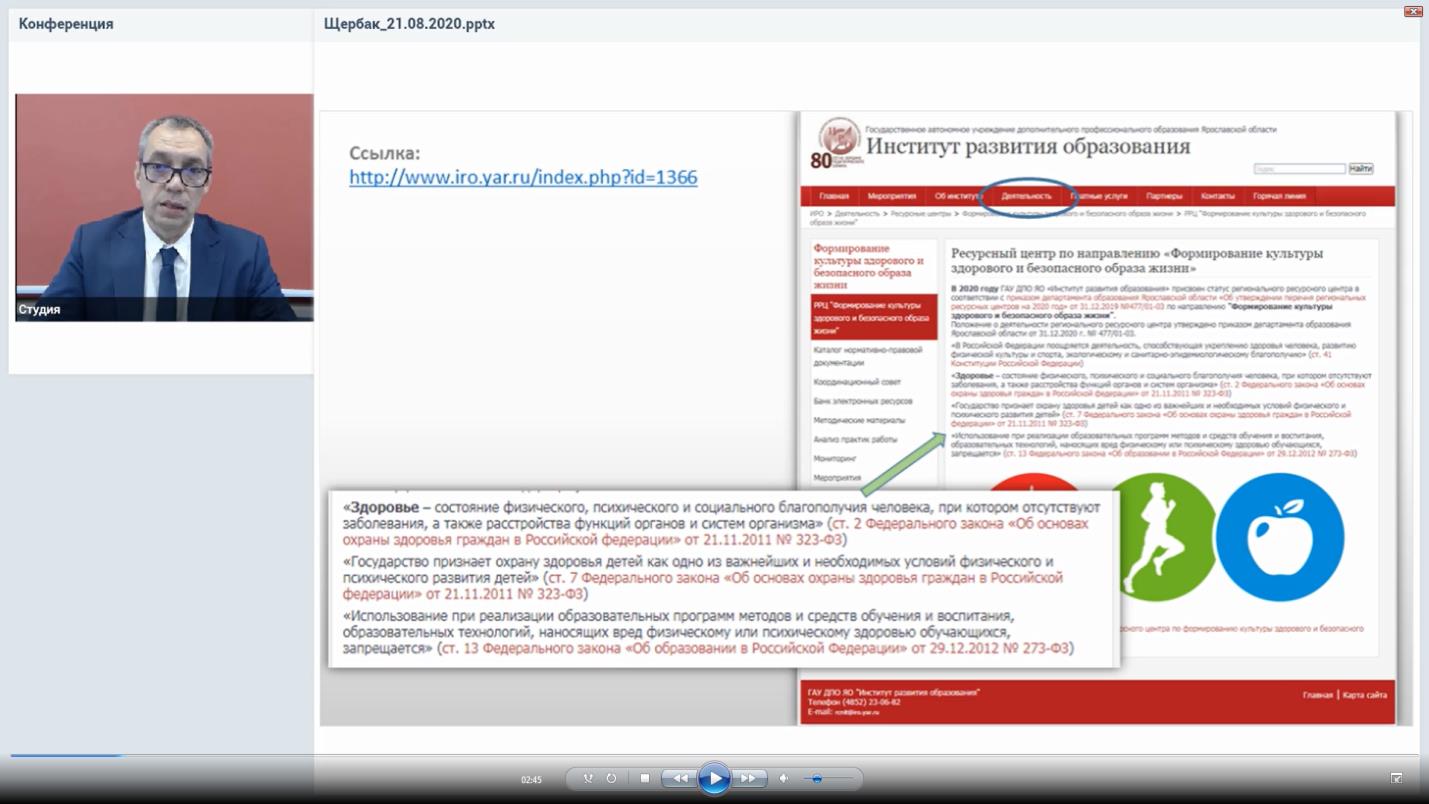1429x804 pixels.
Task: Click the institute 80-year logo emblem
Action: coord(839,144)
